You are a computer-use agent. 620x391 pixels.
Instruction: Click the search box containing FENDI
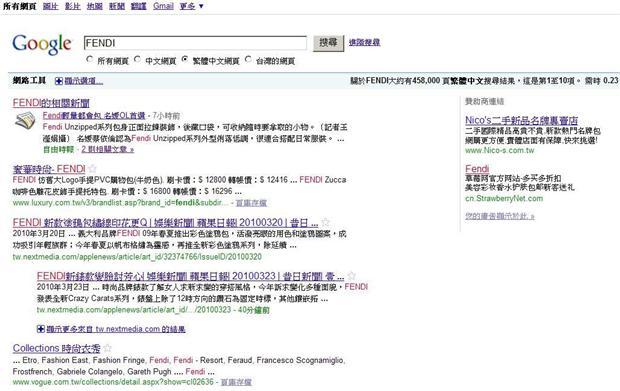pos(195,43)
